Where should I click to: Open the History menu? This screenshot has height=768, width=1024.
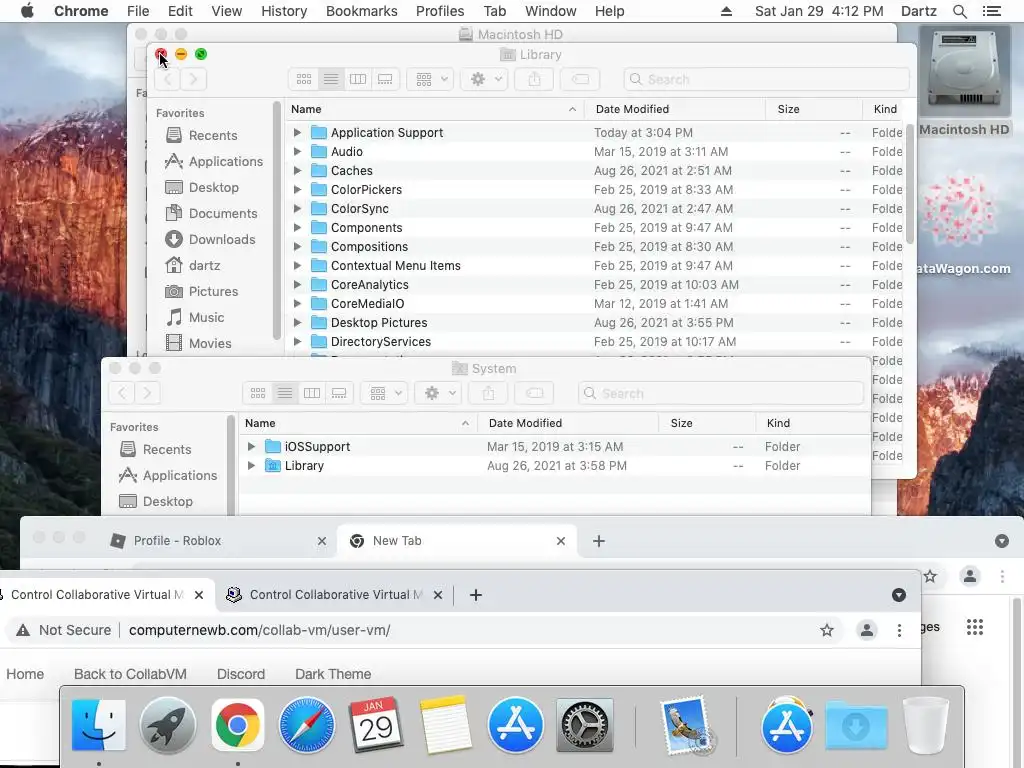(x=284, y=11)
